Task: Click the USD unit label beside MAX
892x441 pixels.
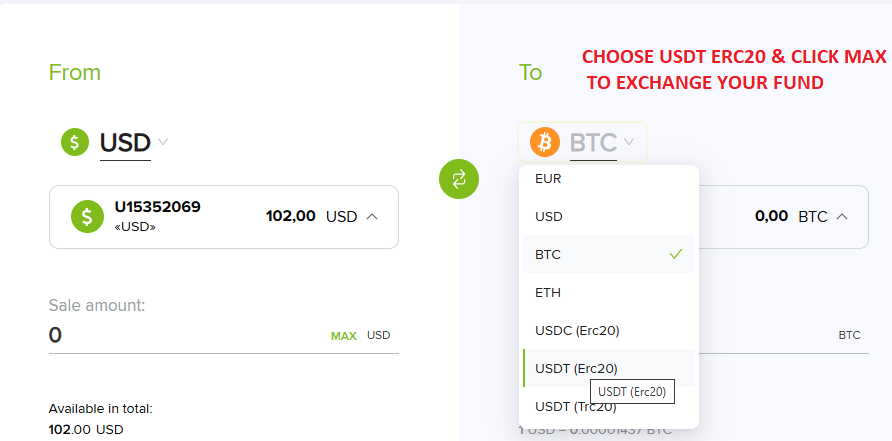Action: [x=378, y=336]
